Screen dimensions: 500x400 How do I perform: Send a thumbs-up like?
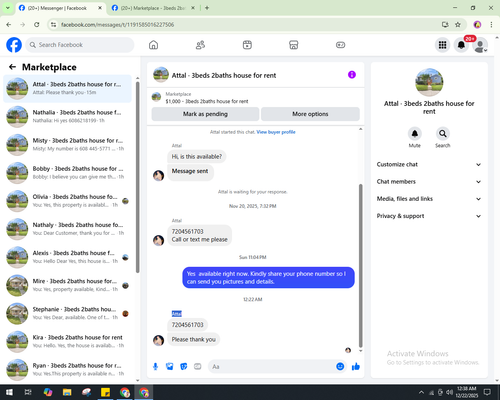(356, 367)
